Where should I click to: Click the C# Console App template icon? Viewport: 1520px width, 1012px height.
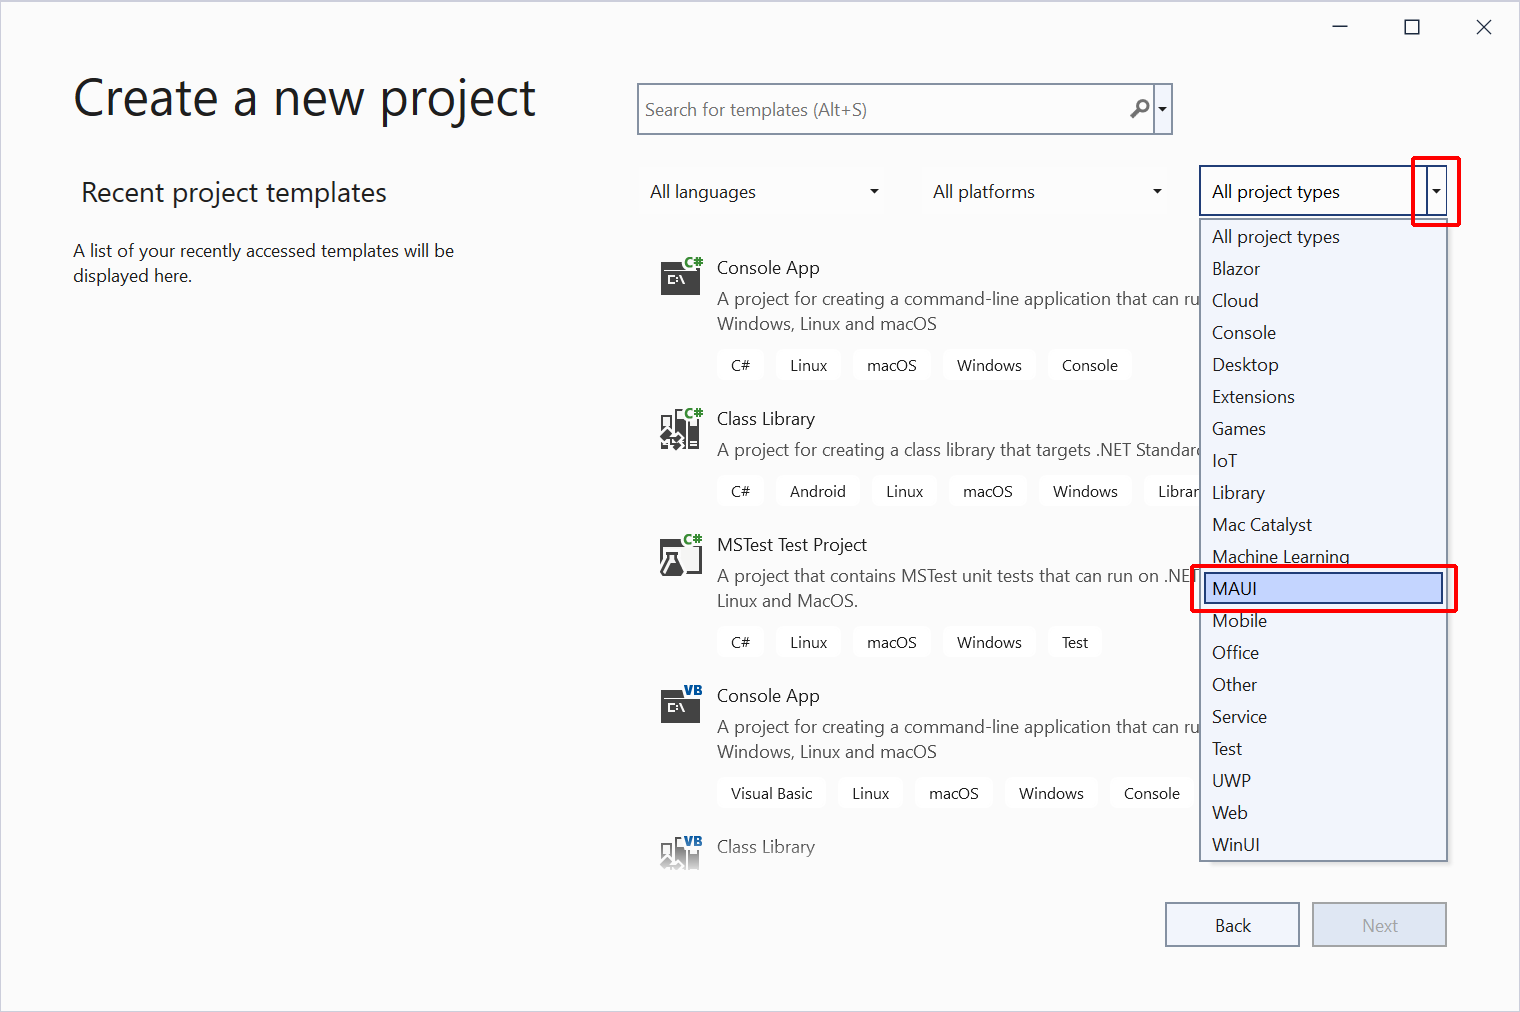click(x=681, y=276)
